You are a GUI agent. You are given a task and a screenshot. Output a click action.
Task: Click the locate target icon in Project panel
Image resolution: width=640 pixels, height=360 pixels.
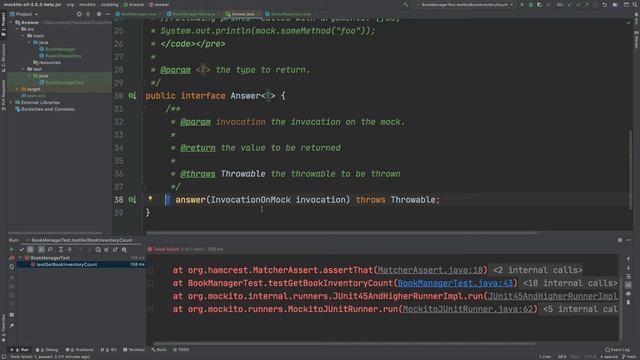click(79, 14)
